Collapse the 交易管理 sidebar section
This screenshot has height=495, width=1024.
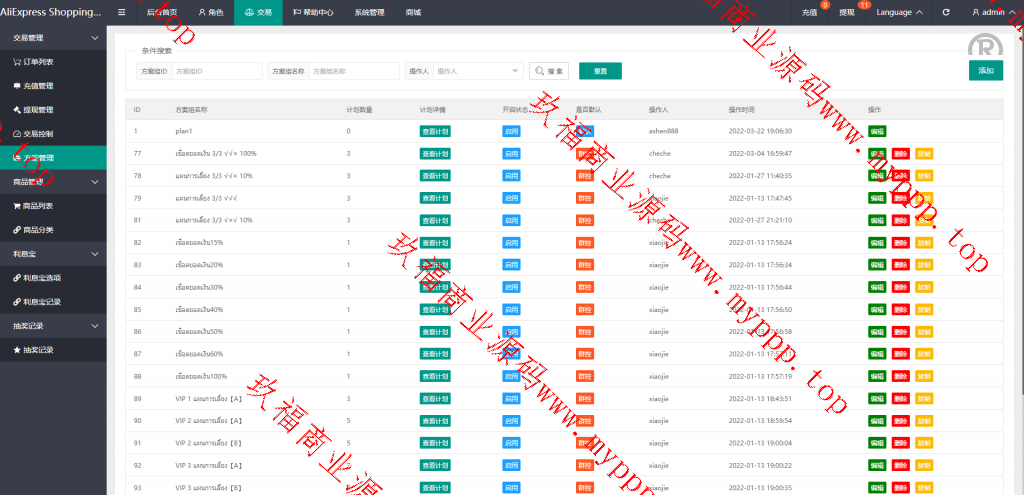tap(94, 37)
